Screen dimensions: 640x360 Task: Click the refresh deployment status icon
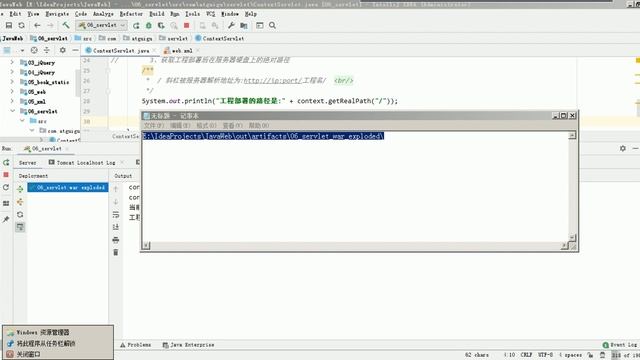coord(20,214)
